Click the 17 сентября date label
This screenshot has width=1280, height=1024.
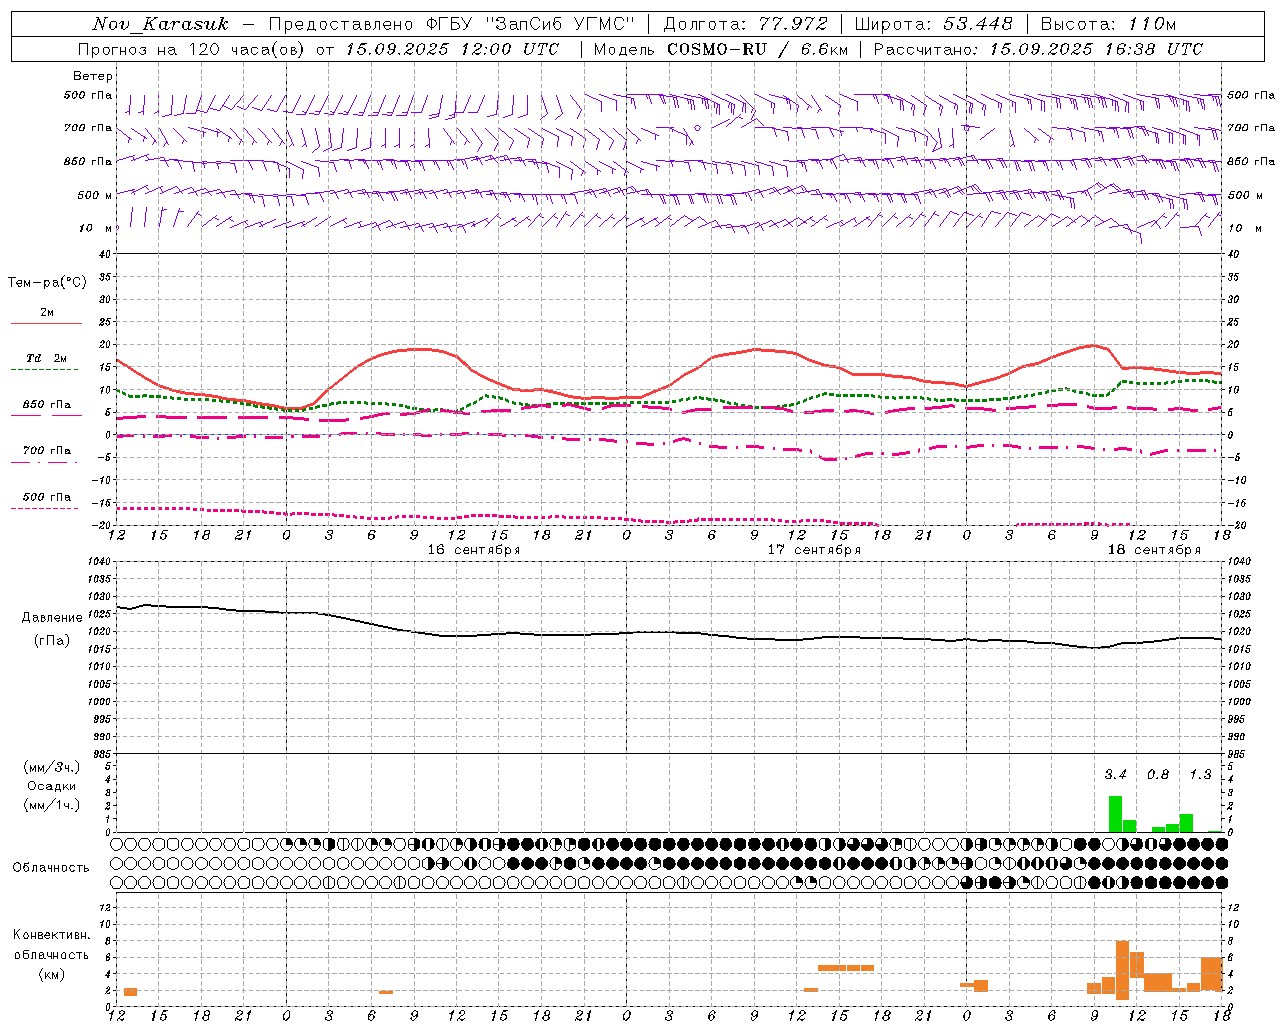(814, 550)
